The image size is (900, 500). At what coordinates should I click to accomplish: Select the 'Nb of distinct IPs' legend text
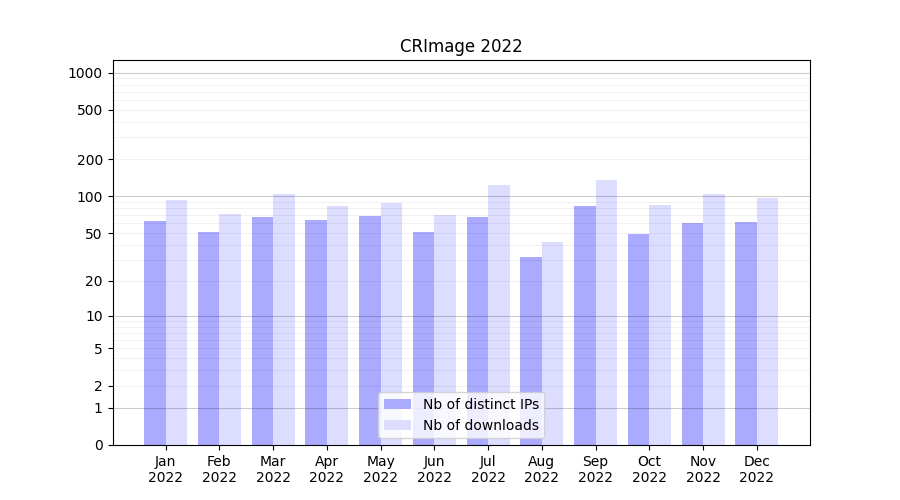(x=480, y=404)
